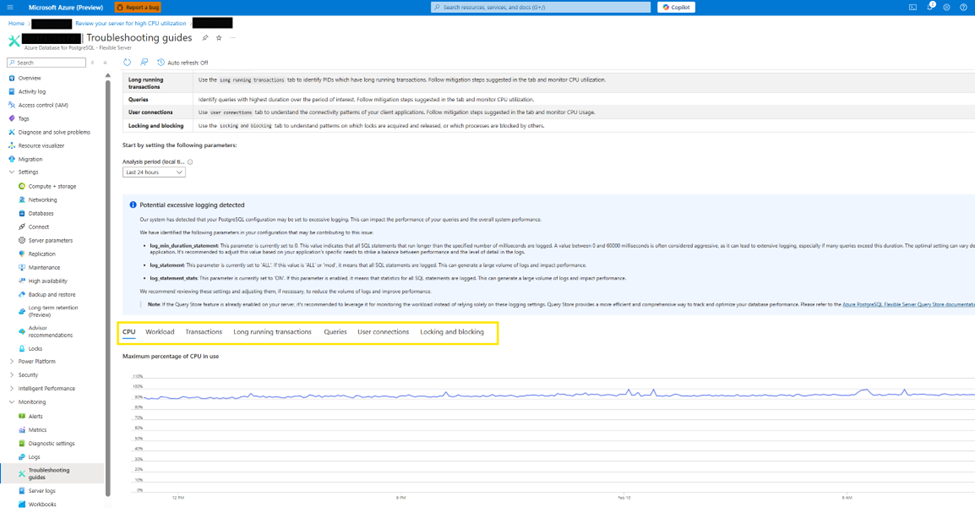Open the Analysis period dropdown (Last 24 hours)
This screenshot has width=975, height=508.
click(x=154, y=172)
